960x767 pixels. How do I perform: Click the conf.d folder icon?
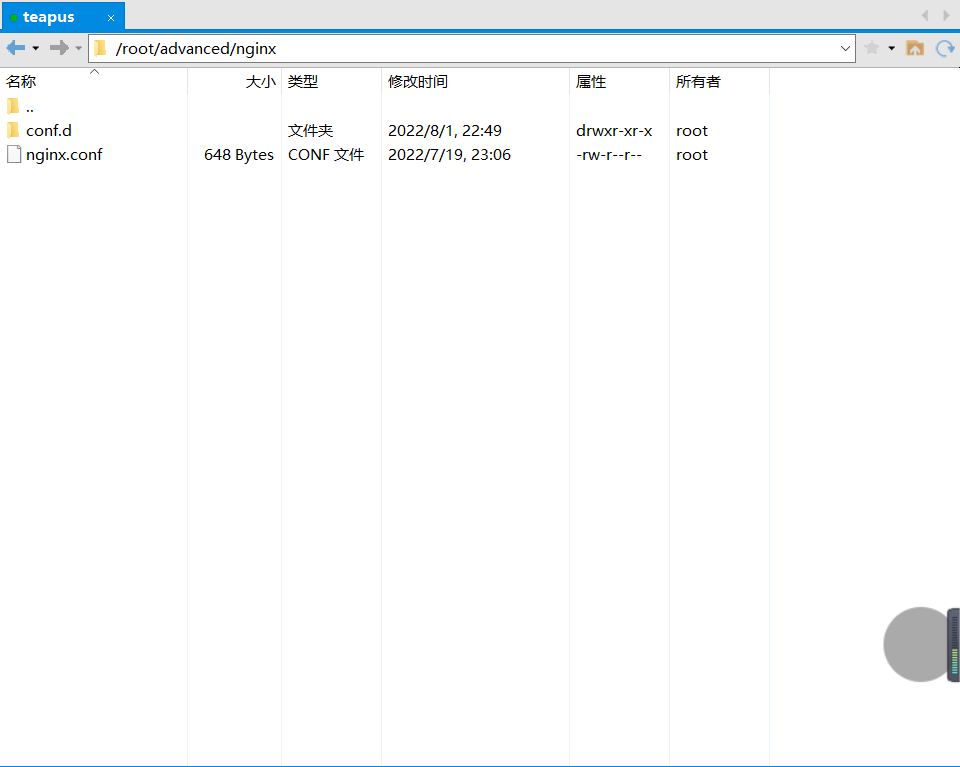[x=14, y=131]
